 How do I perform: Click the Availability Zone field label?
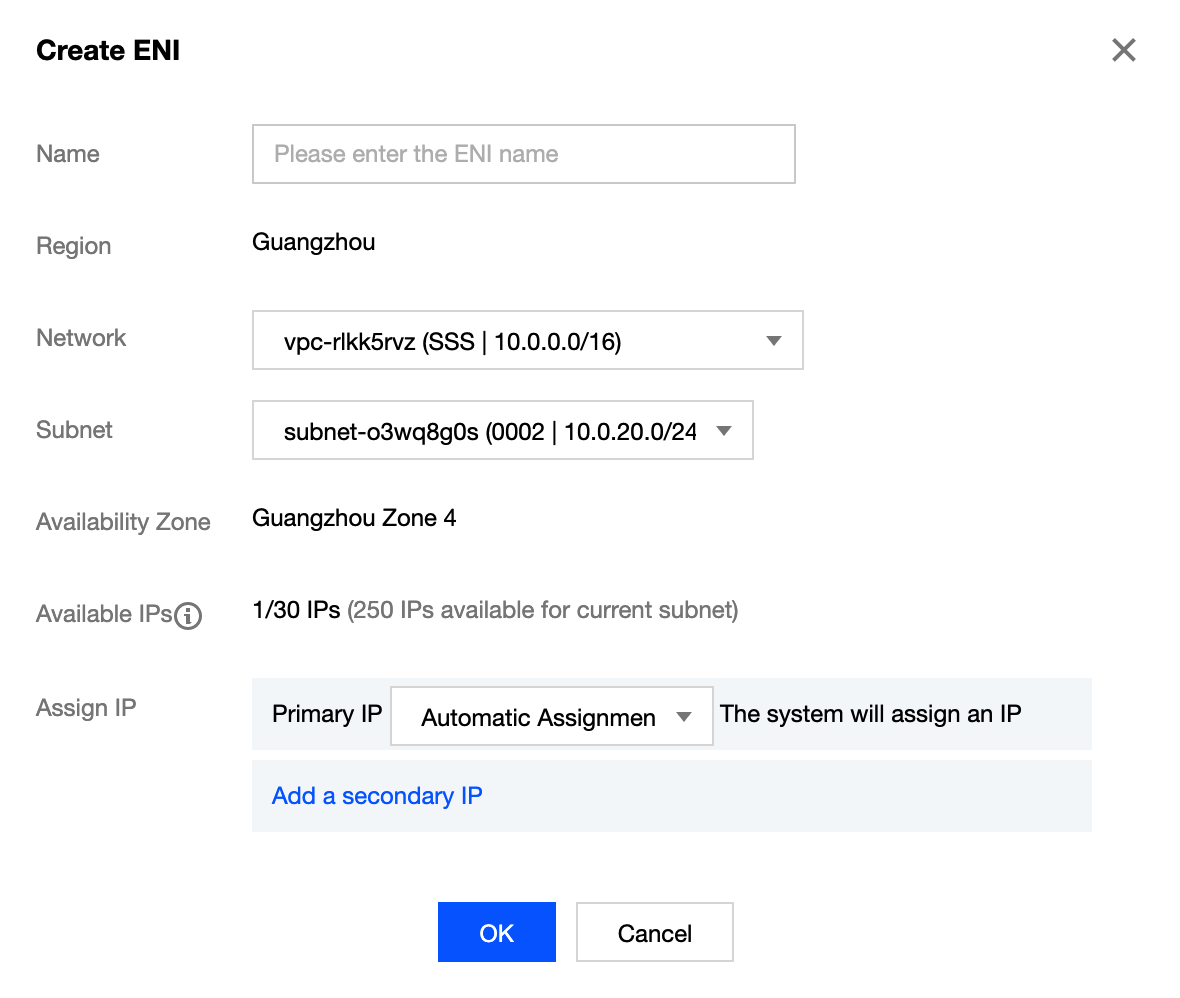pos(123,522)
